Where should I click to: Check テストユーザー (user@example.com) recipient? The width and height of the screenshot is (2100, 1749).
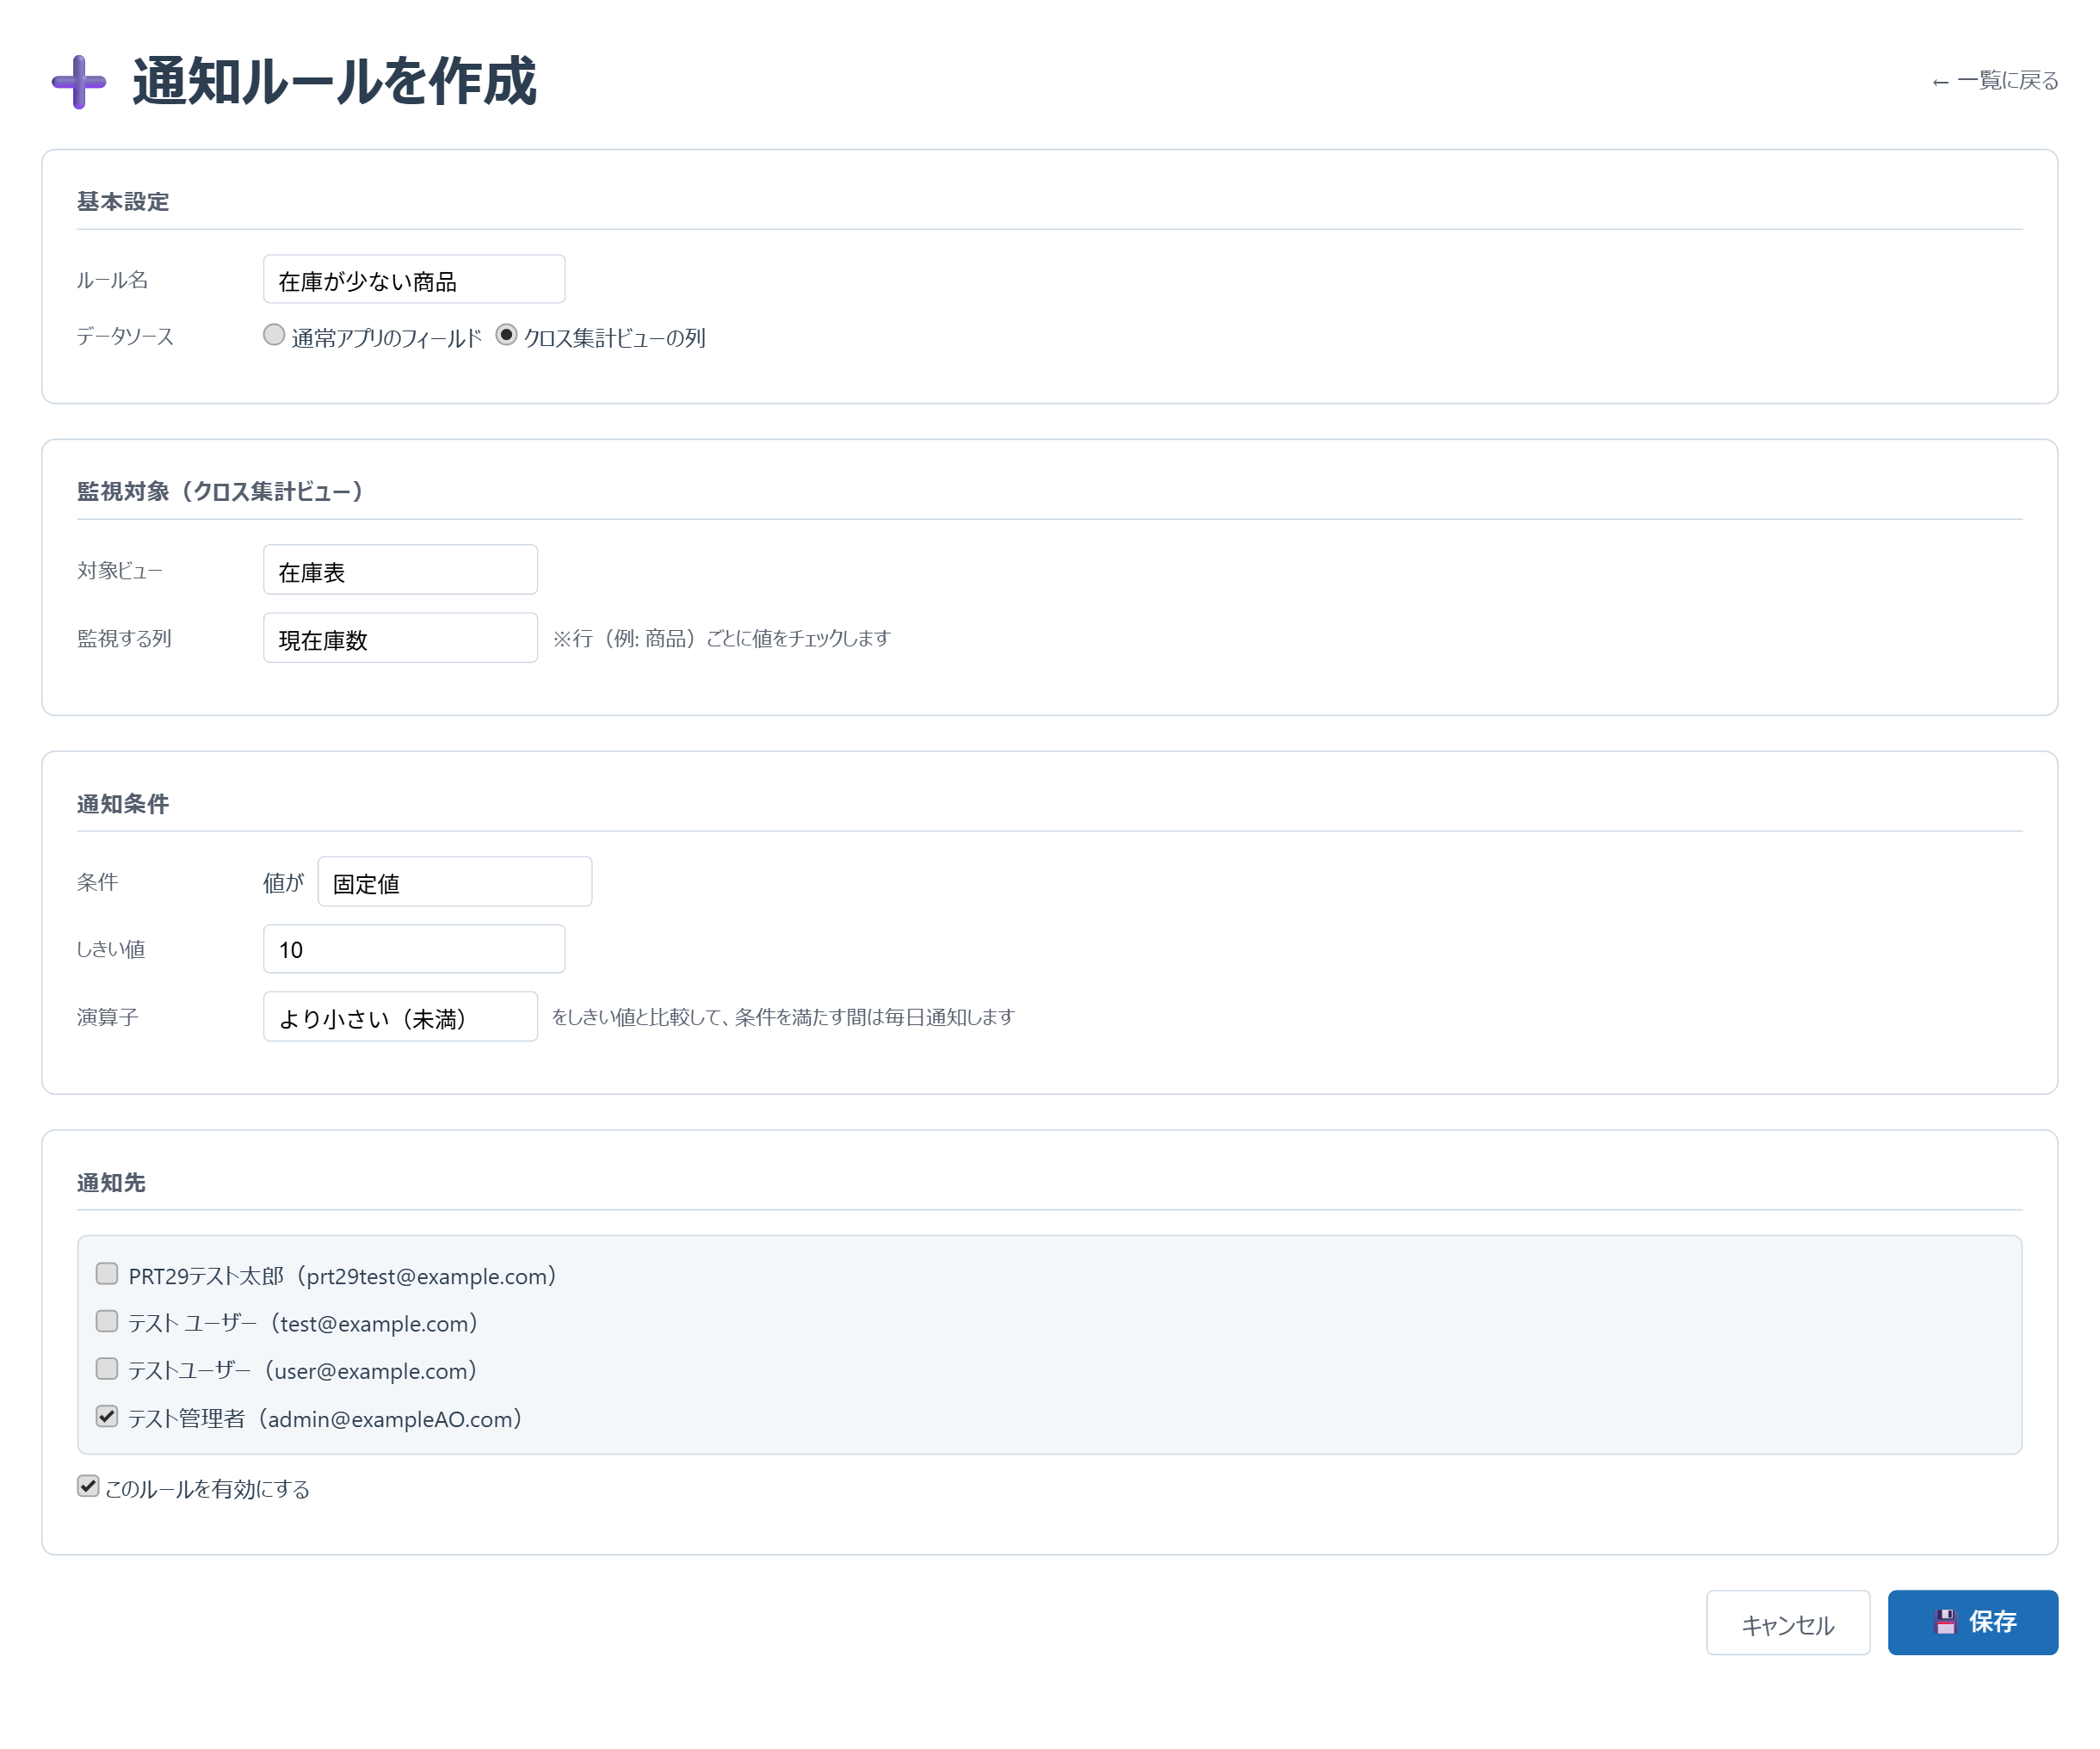[x=107, y=1369]
